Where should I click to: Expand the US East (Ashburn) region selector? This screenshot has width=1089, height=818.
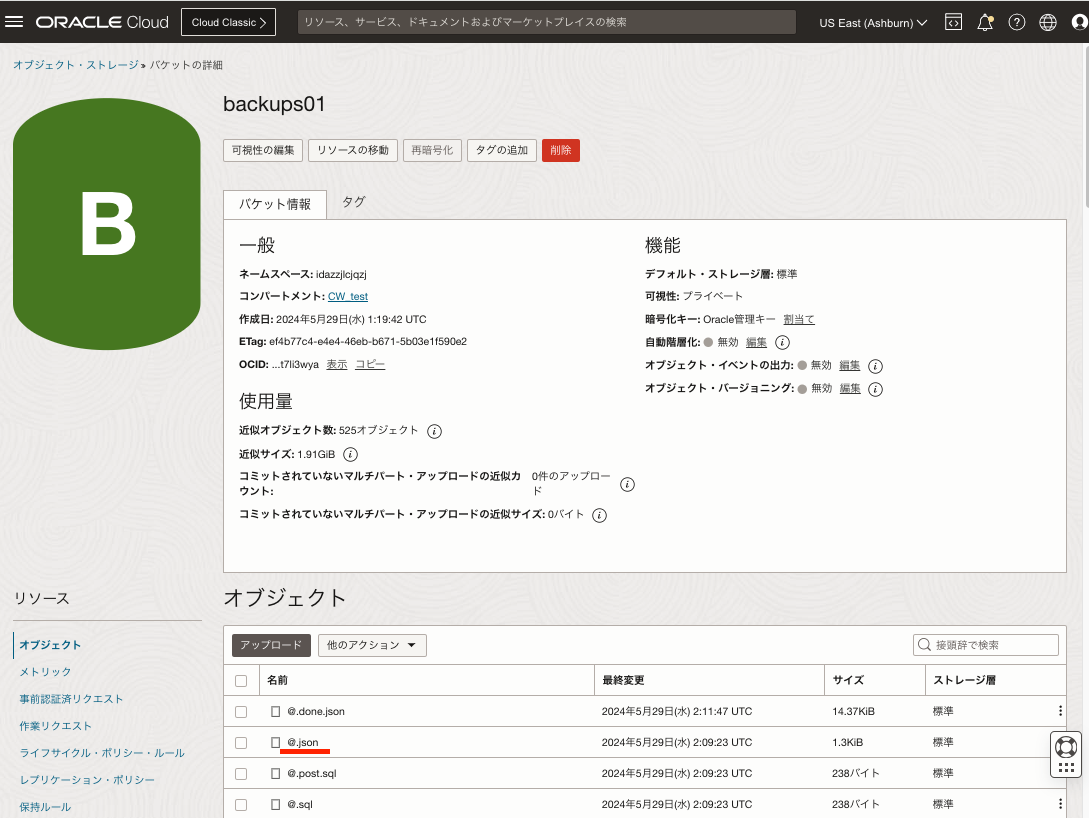pos(873,23)
